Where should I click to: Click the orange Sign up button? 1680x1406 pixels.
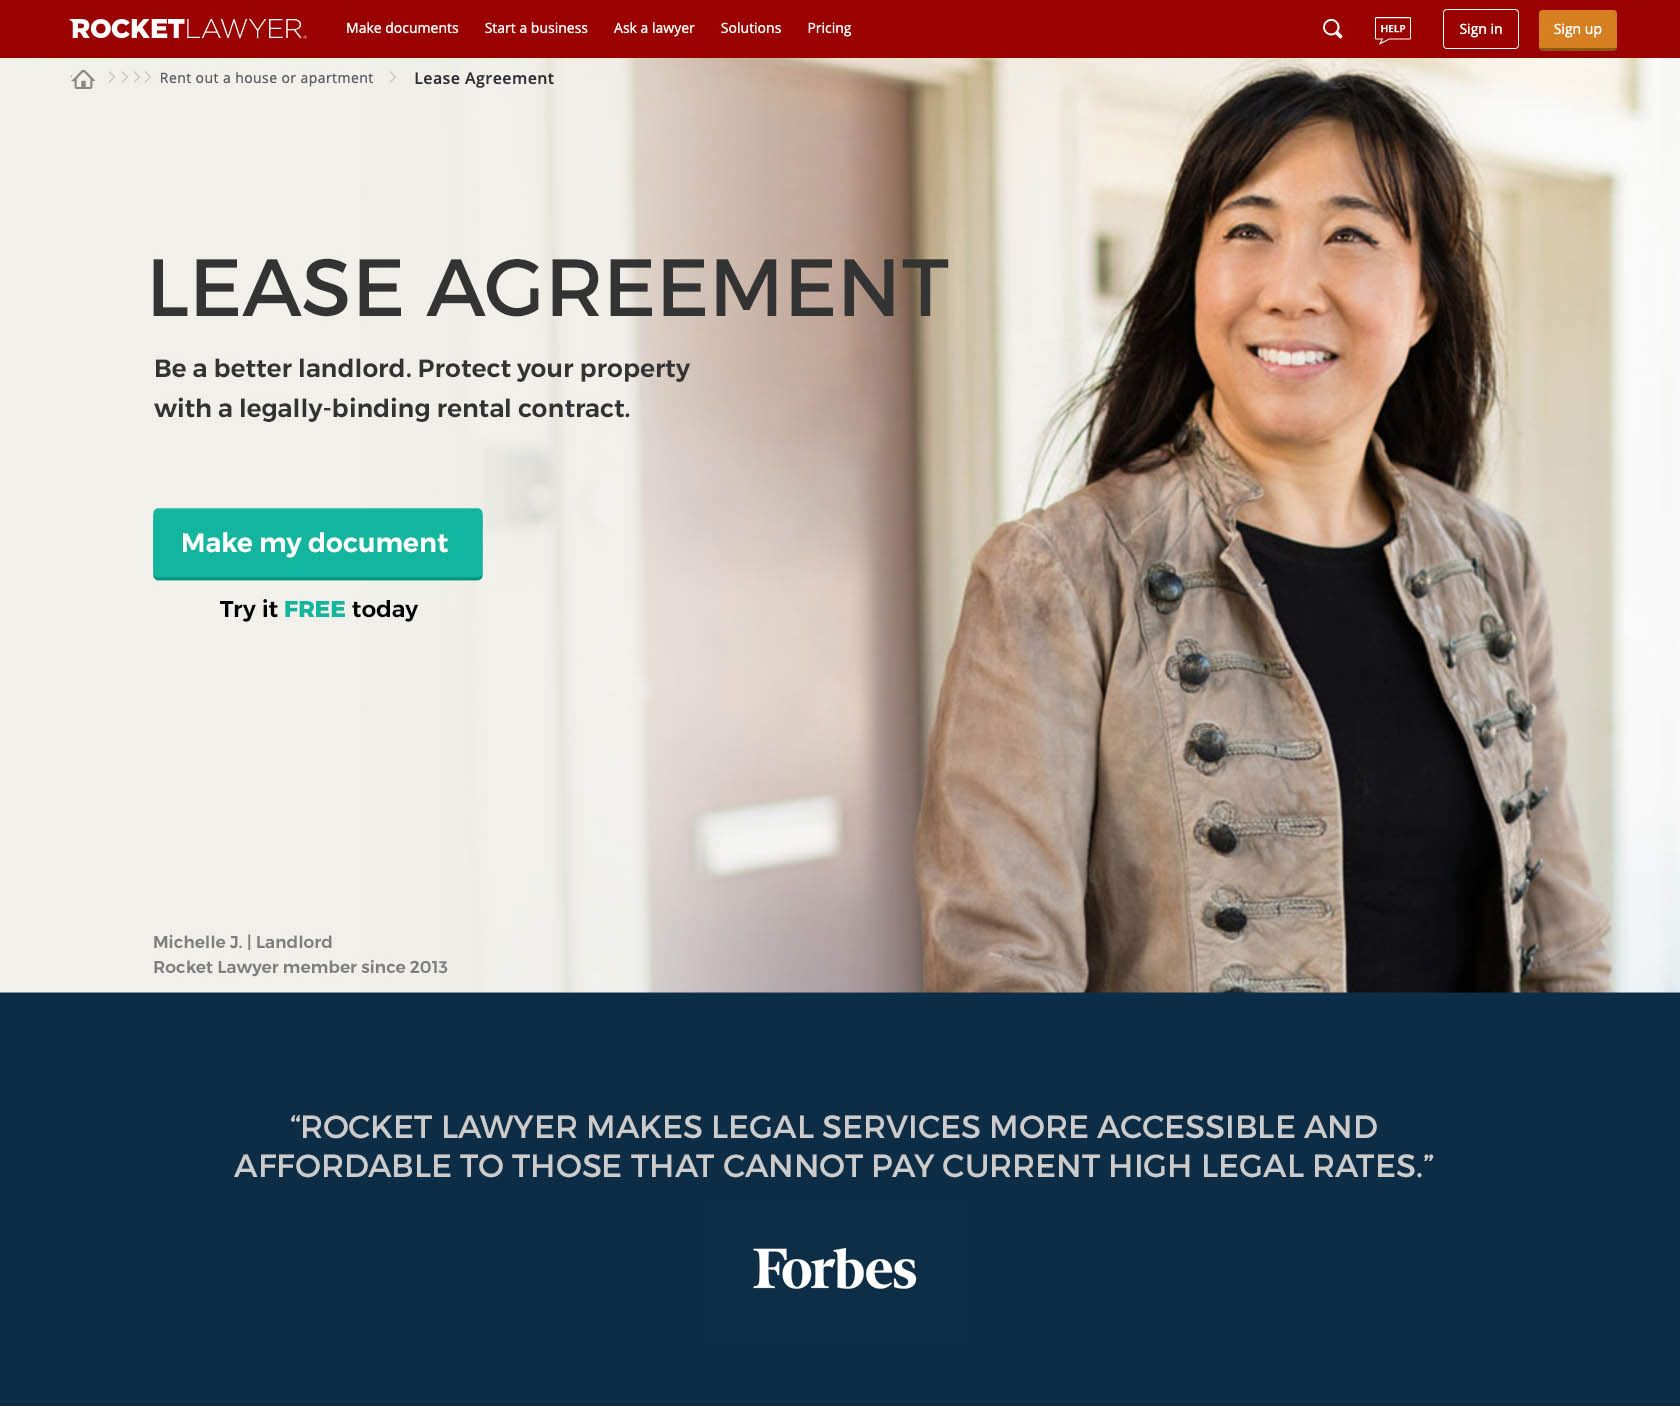1578,29
